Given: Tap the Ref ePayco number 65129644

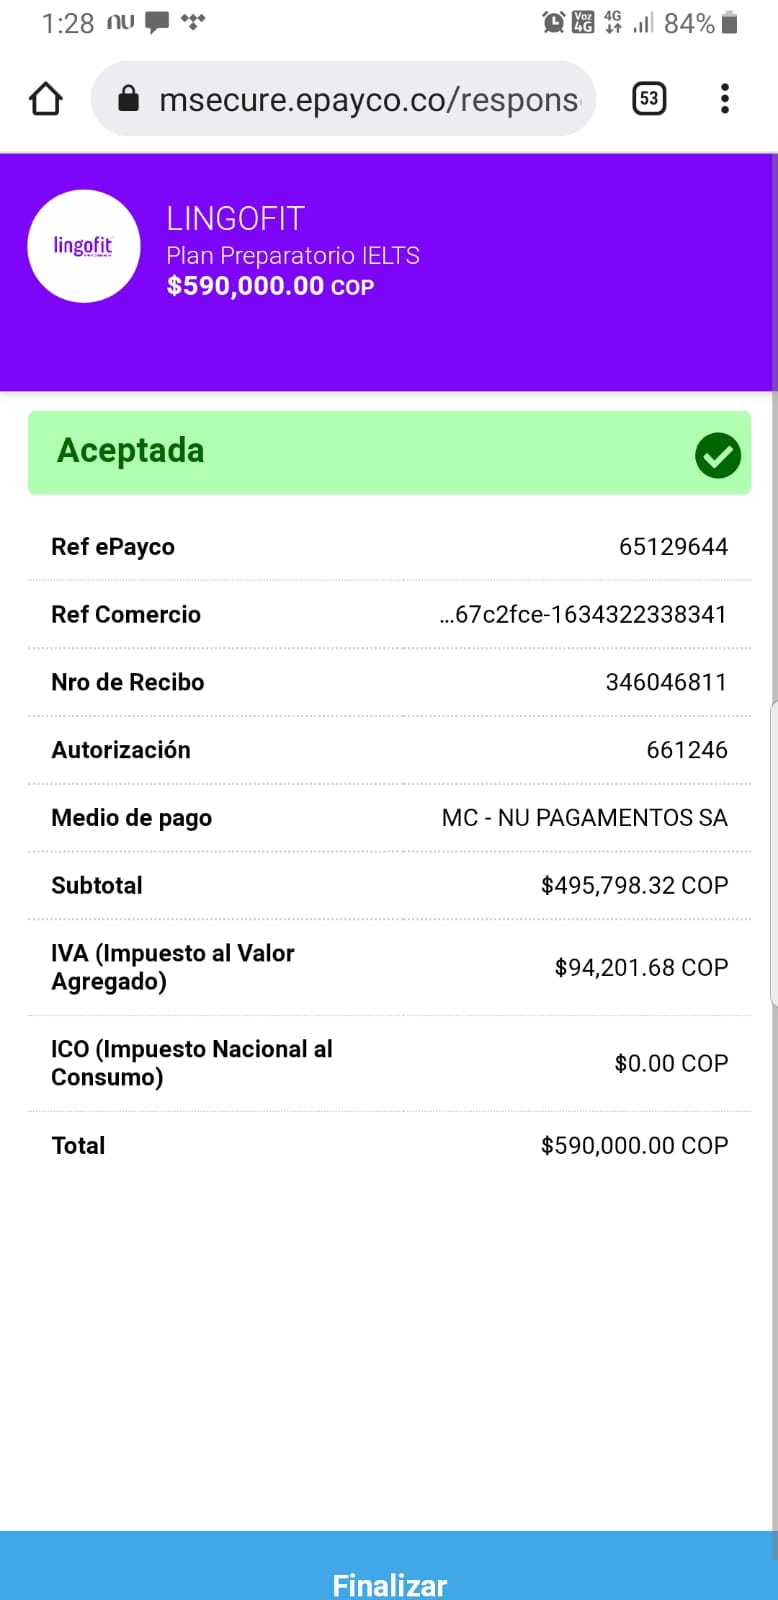Looking at the screenshot, I should (x=673, y=547).
